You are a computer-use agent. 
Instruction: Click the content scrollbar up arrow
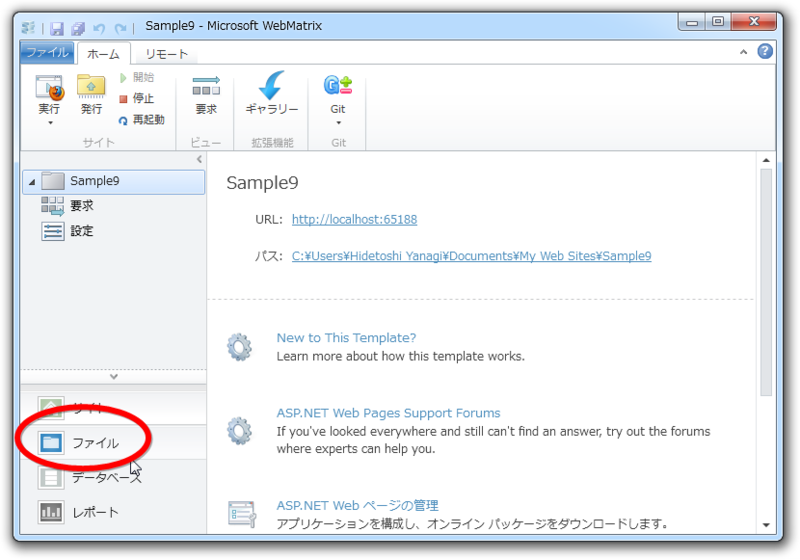766,160
